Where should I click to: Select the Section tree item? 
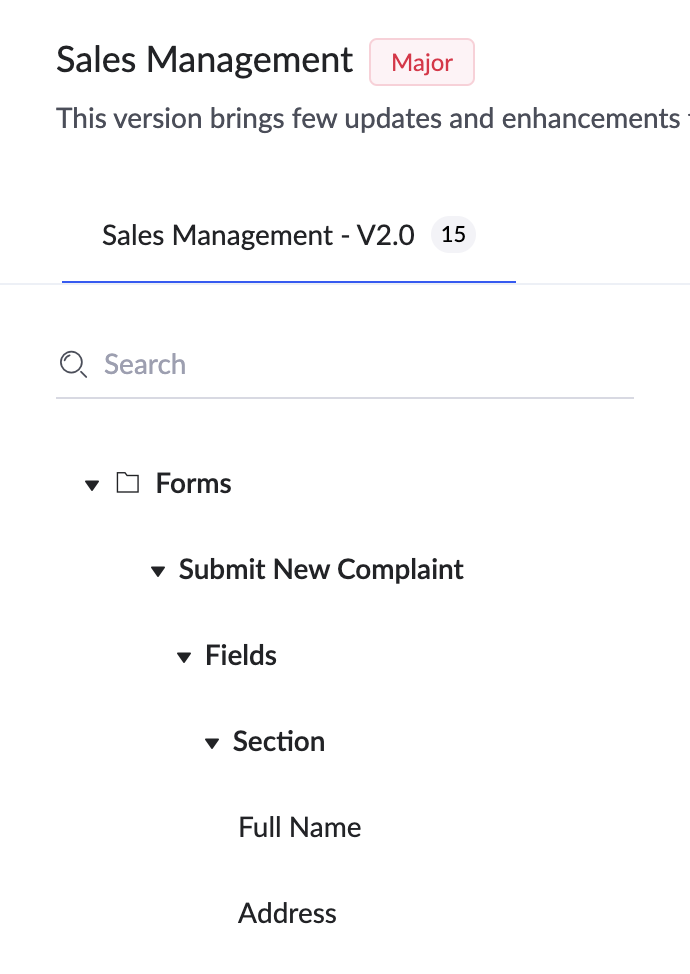[279, 742]
